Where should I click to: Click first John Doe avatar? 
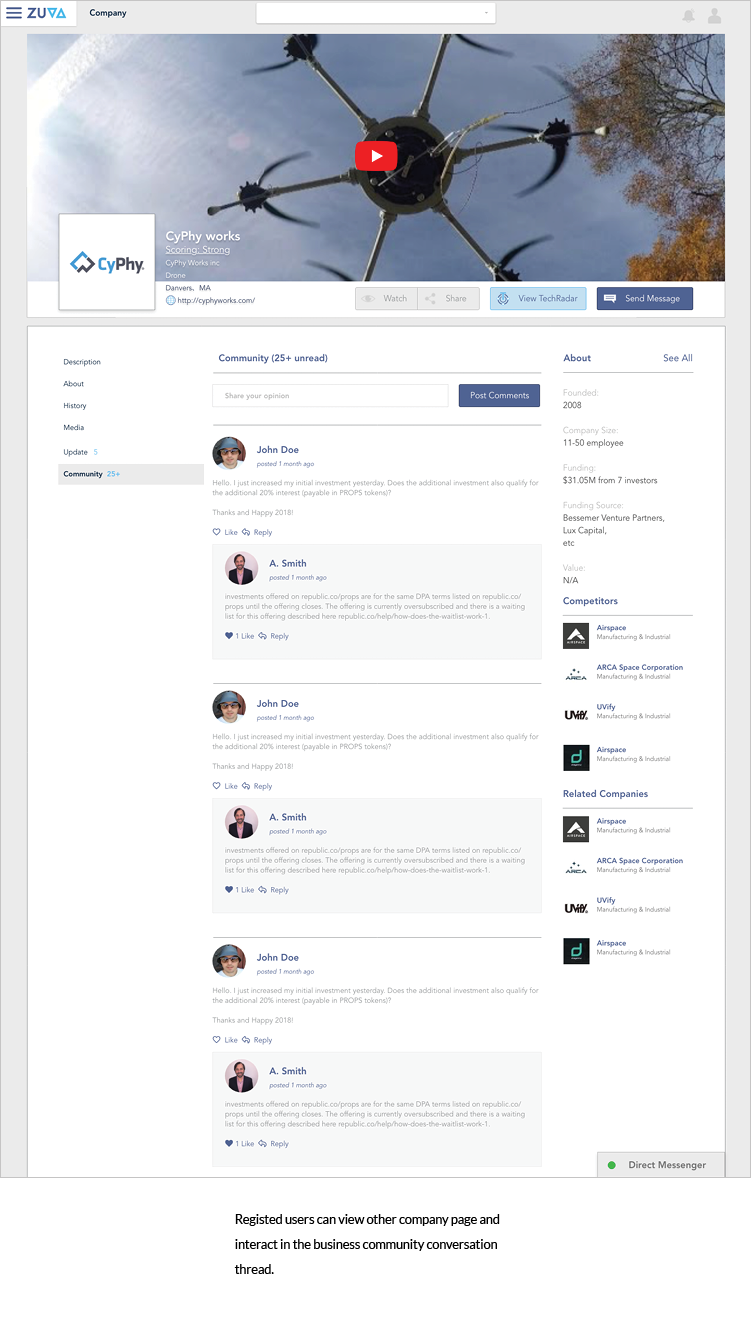[x=229, y=454]
